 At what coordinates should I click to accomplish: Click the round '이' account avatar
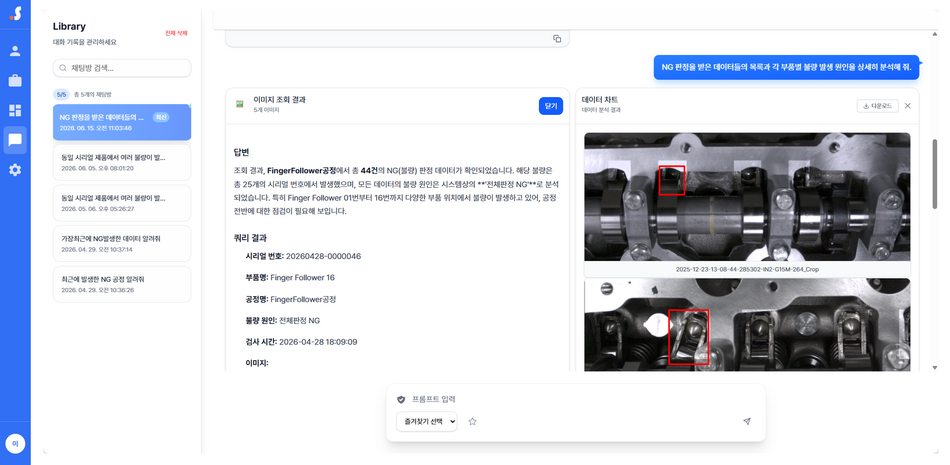15,444
